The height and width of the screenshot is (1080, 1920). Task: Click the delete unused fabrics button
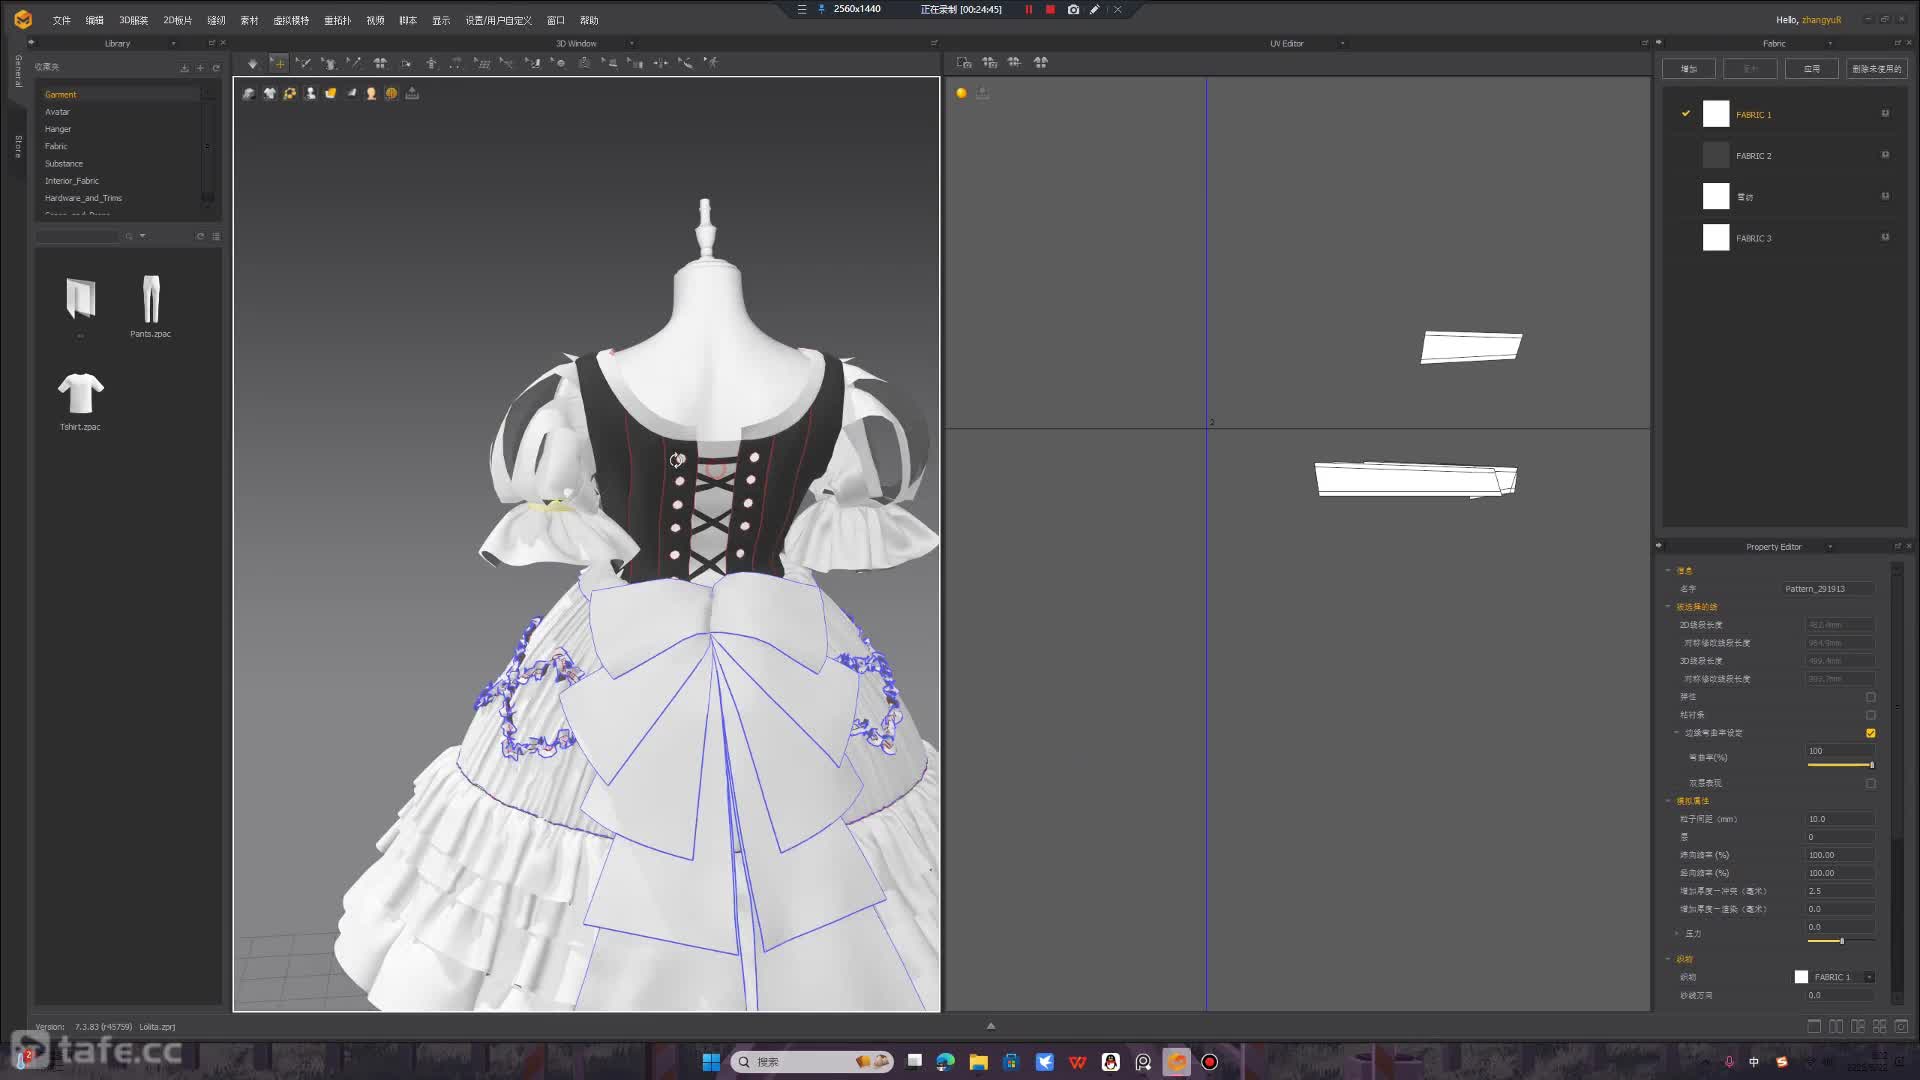[1877, 69]
